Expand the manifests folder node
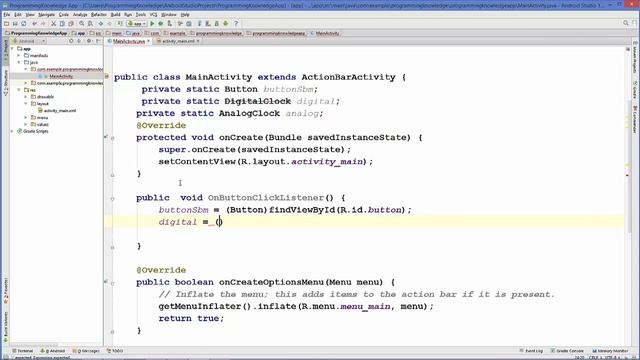This screenshot has height=360, width=640. 19,56
